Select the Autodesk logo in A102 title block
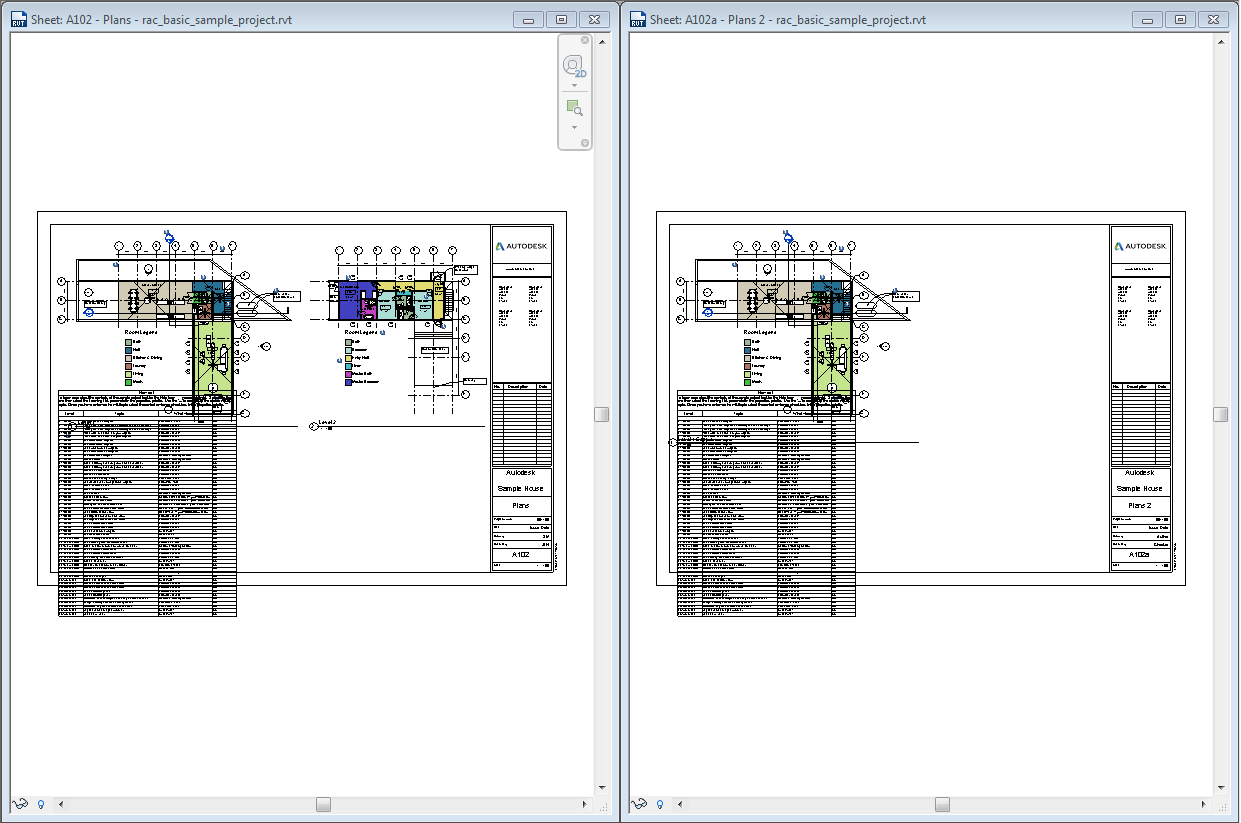1241x823 pixels. 521,246
